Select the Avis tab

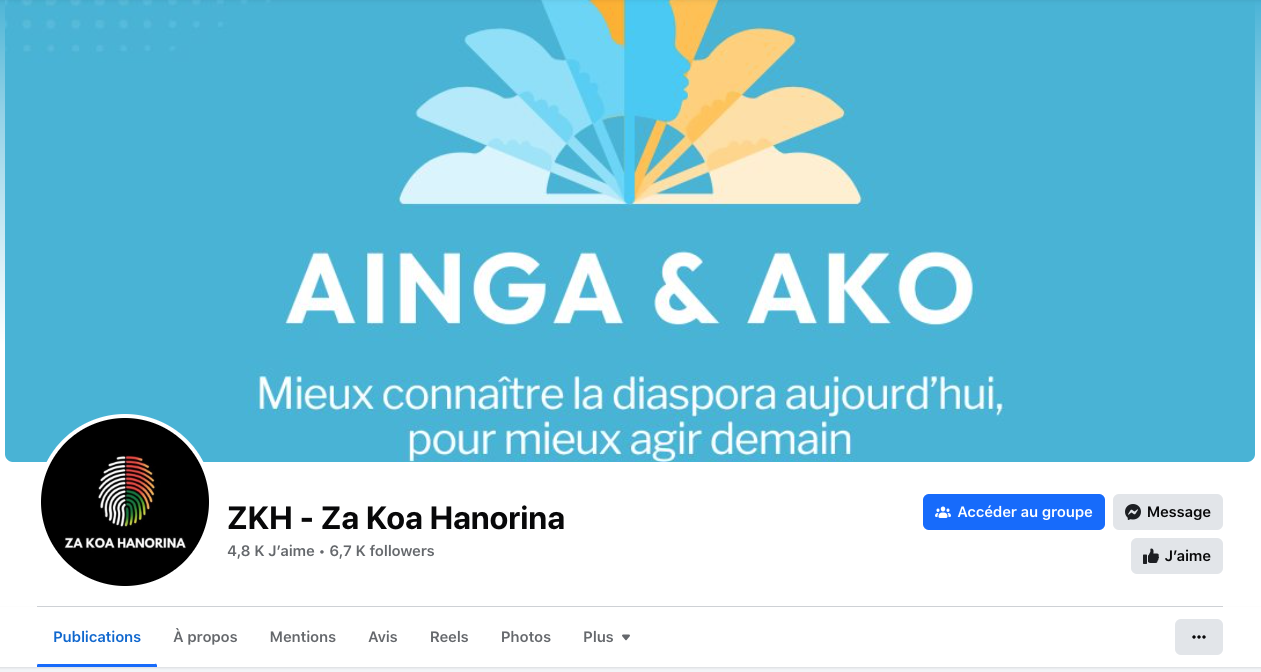click(x=383, y=637)
